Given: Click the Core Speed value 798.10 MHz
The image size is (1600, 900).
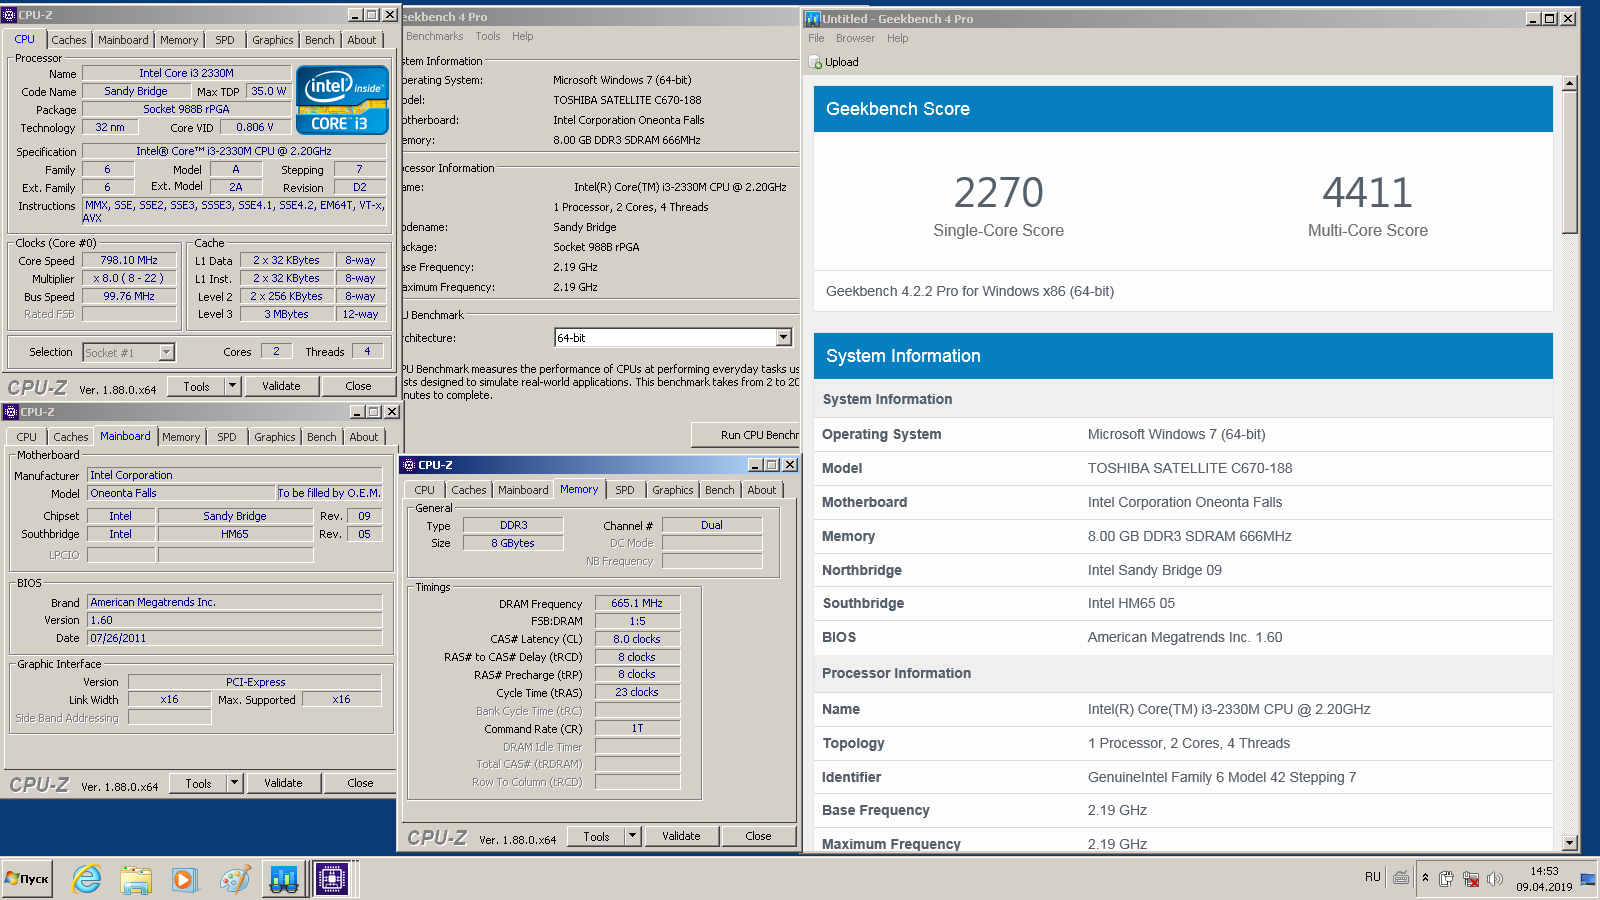Looking at the screenshot, I should pos(129,260).
